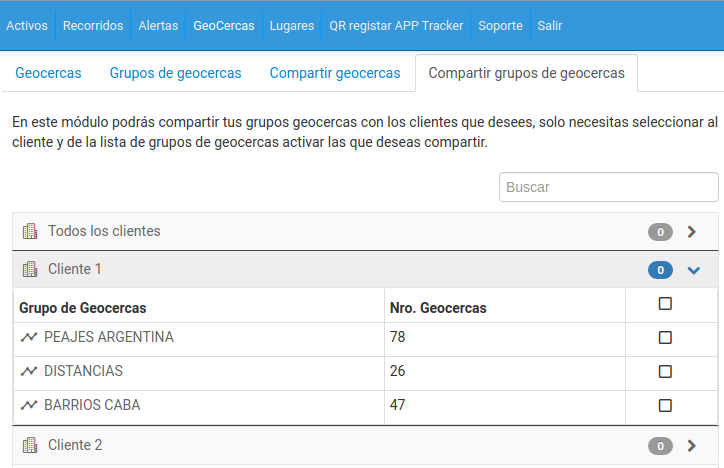Click the polyline icon next to BARRIOS CABA

coord(29,405)
